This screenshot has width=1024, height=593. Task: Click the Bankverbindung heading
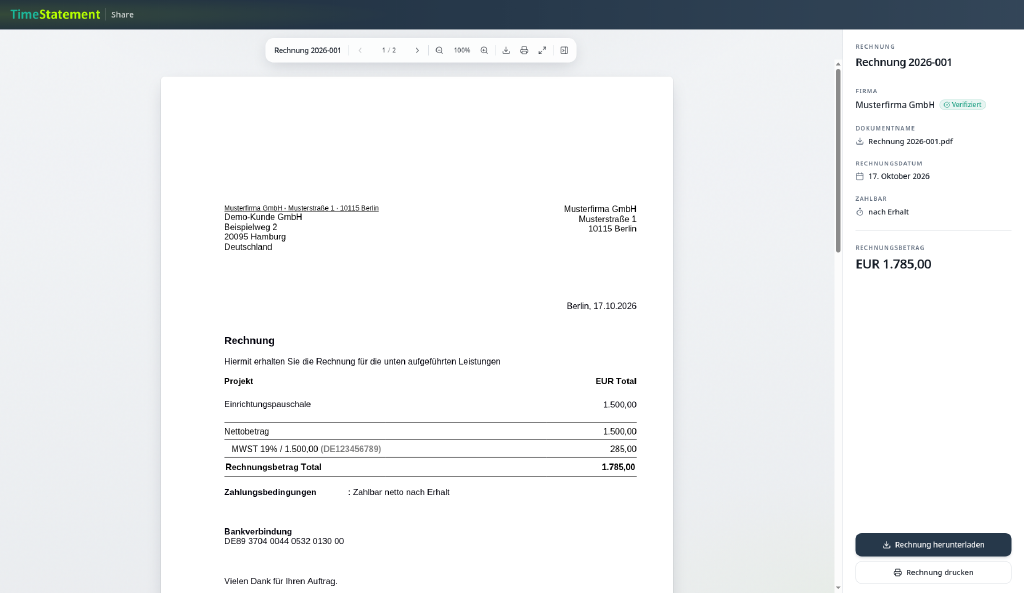pyautogui.click(x=258, y=532)
